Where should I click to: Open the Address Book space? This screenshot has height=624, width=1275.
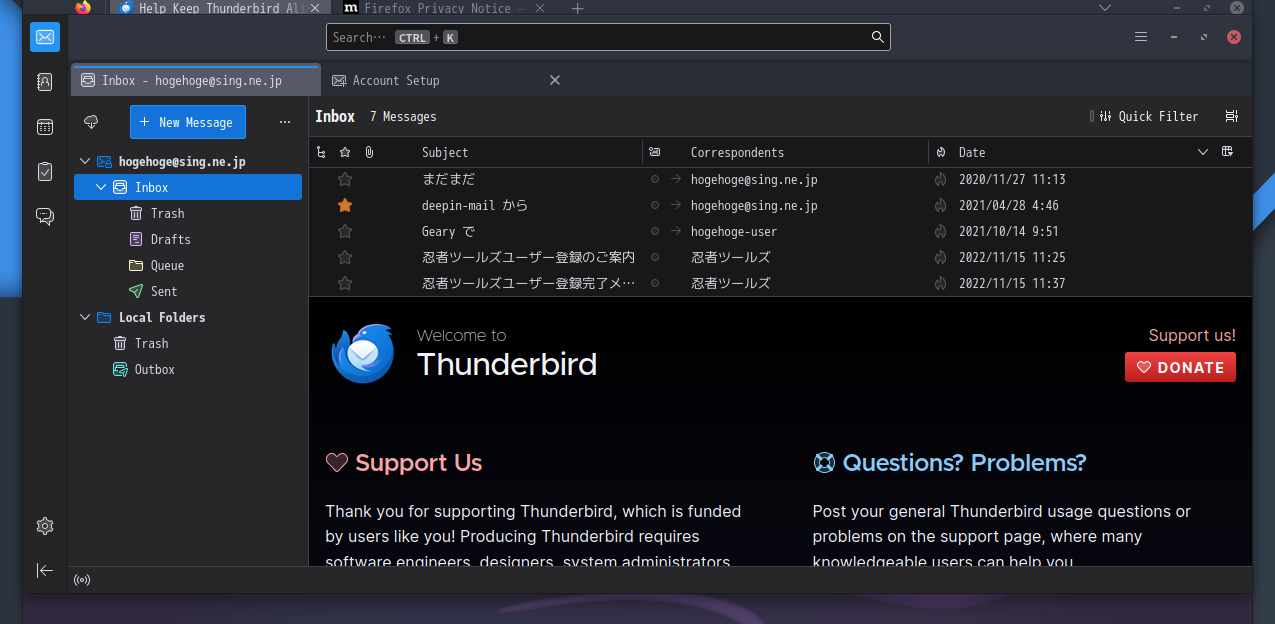click(x=45, y=81)
